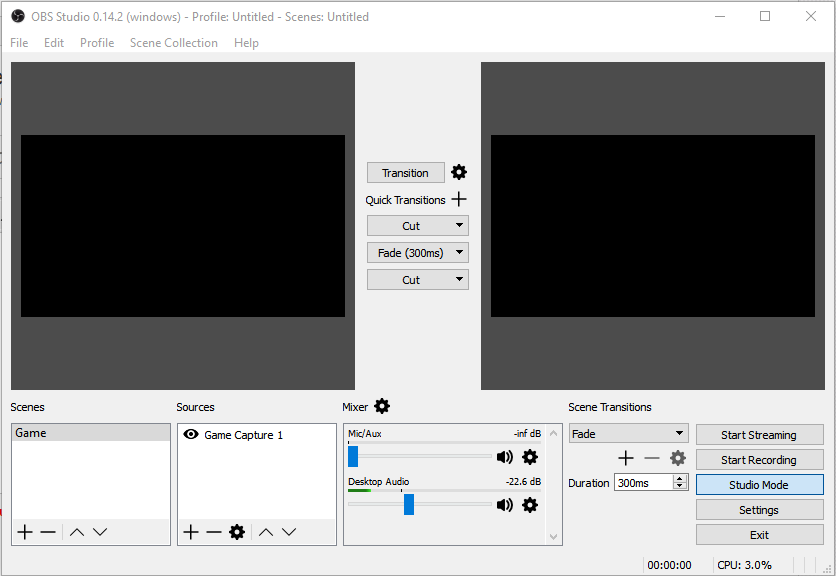Open the Scene Collection menu
Screen dimensions: 836x576
coord(174,43)
